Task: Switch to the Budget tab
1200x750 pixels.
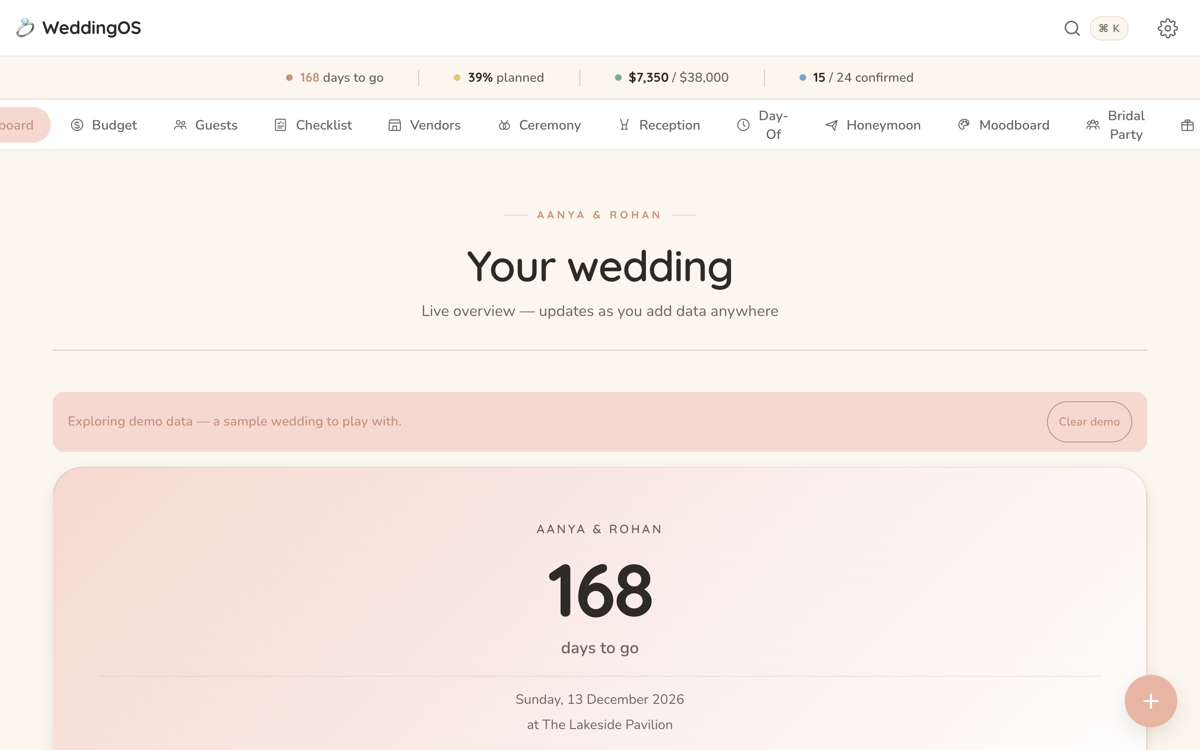Action: 104,125
